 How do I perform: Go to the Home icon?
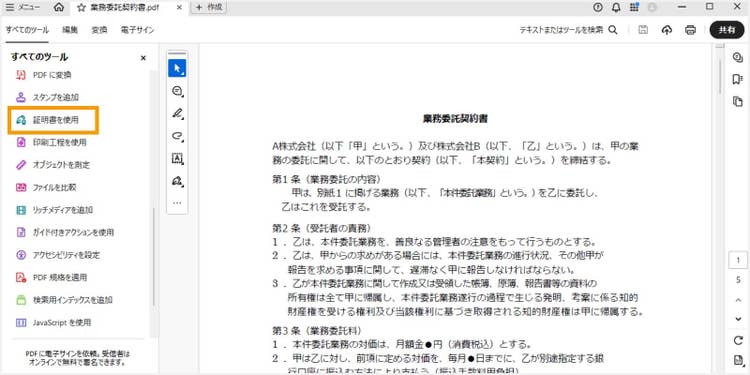click(59, 7)
